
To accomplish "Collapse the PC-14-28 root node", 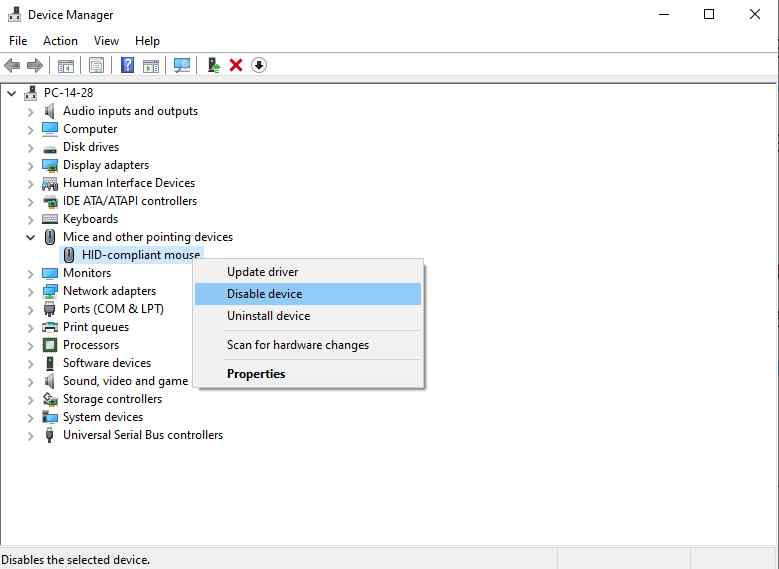I will (x=12, y=93).
